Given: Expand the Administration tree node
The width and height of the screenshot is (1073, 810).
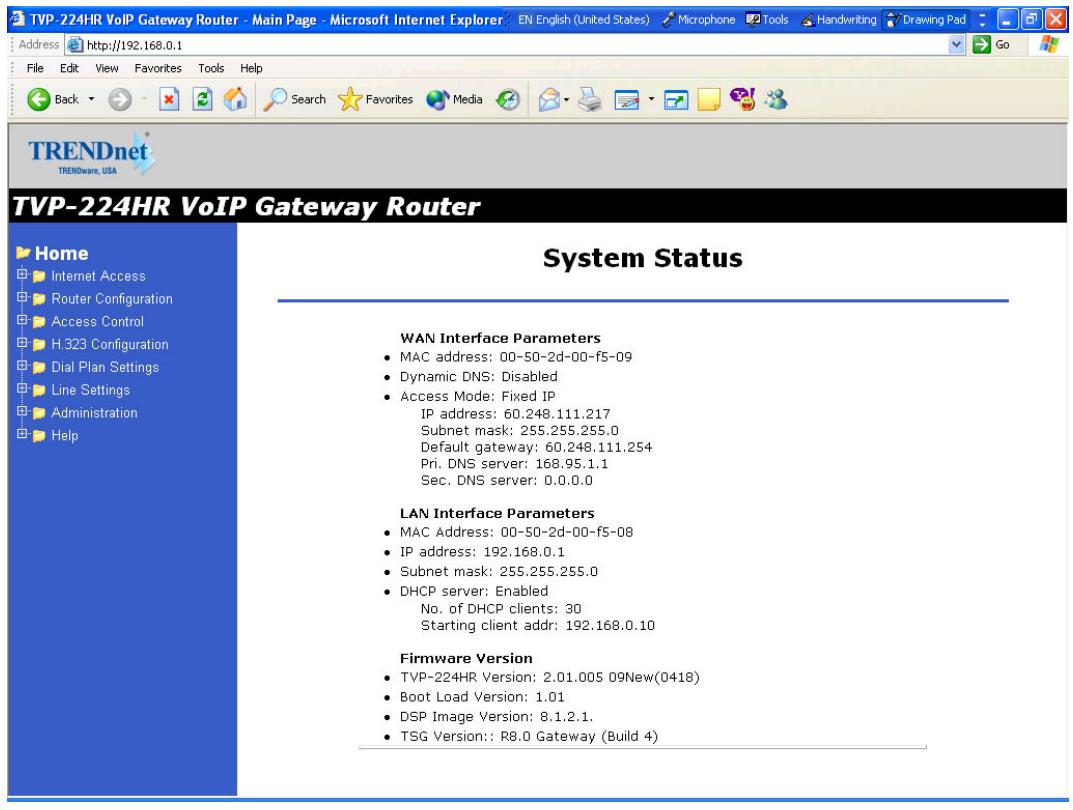Looking at the screenshot, I should tap(22, 412).
